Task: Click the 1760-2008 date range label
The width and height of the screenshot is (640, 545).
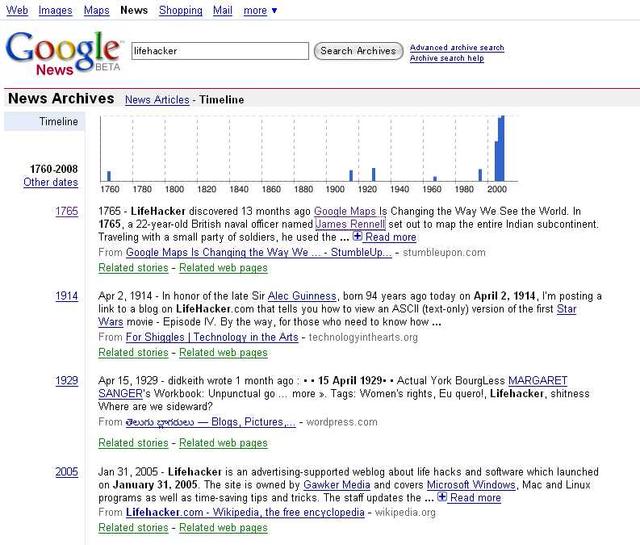Action: pyautogui.click(x=53, y=169)
